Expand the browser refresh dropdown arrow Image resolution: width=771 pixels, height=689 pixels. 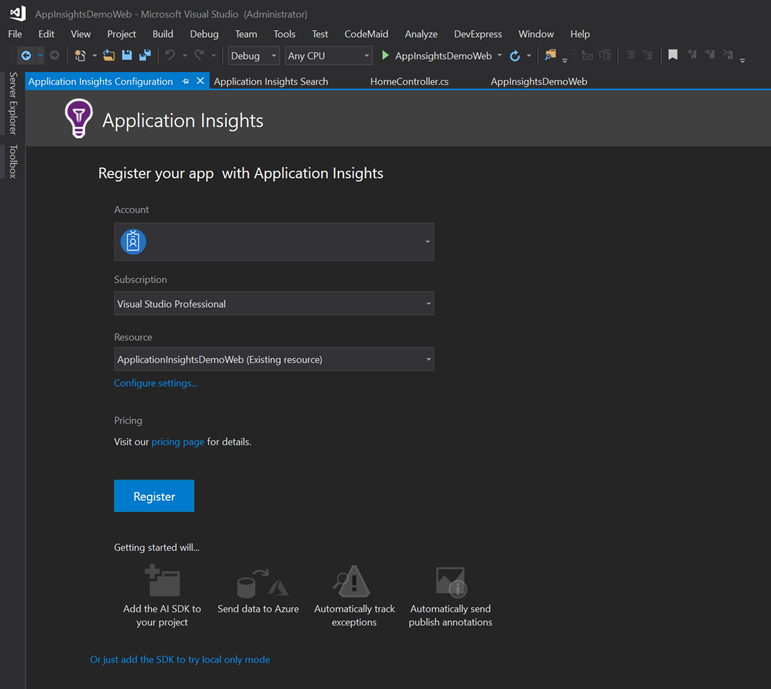coord(529,56)
